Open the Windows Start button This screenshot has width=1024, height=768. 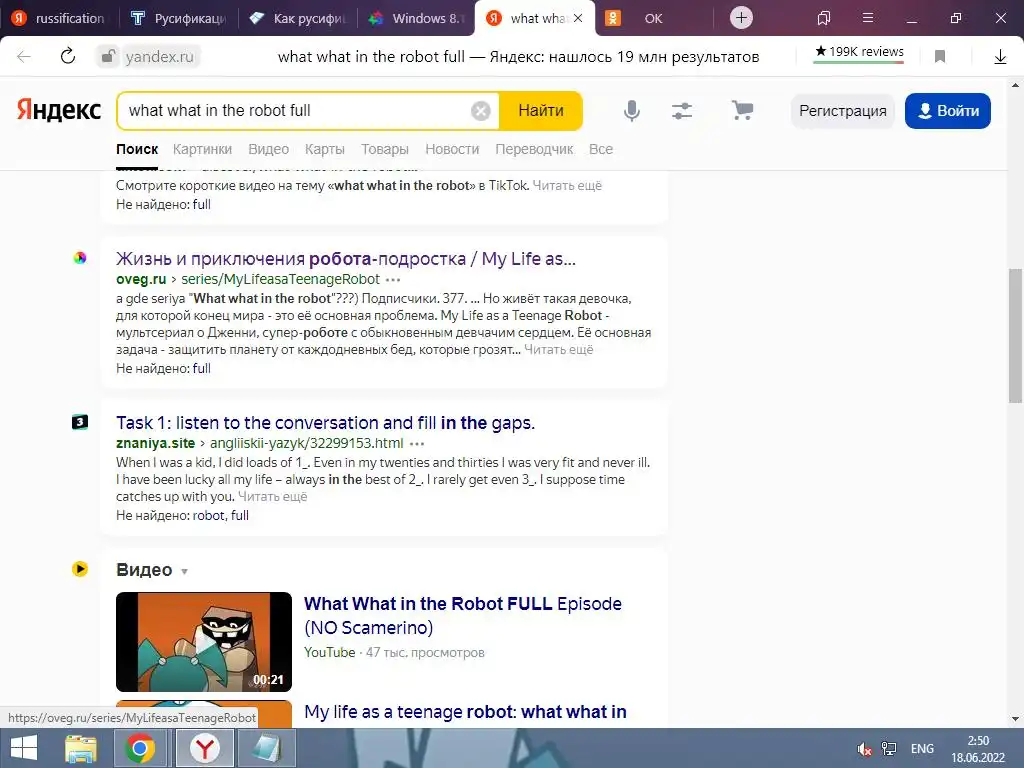(24, 748)
